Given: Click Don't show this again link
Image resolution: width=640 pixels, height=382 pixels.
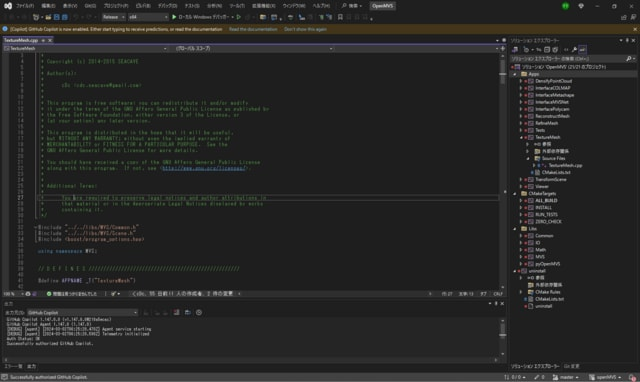Looking at the screenshot, I should coord(305,29).
